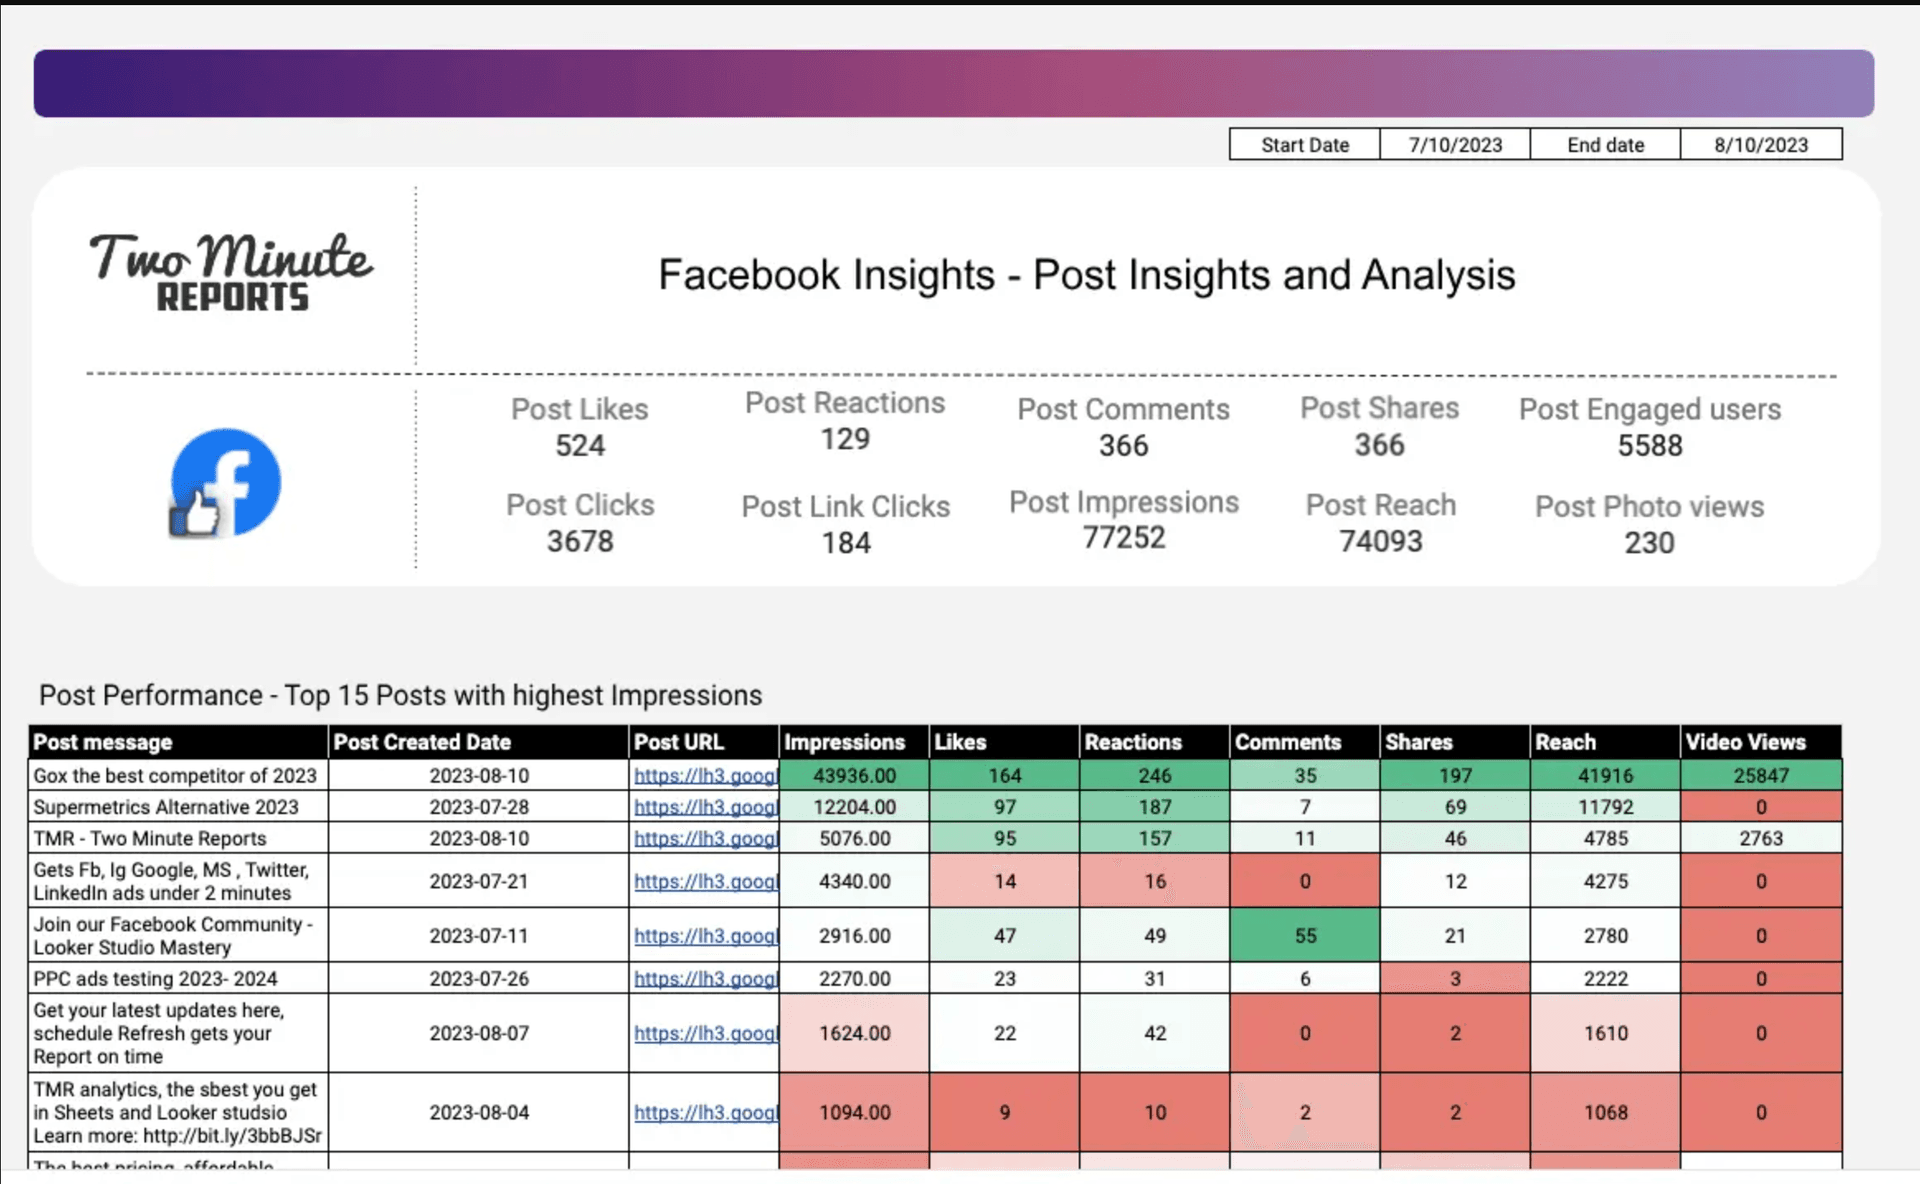1920x1184 pixels.
Task: Select the 197 shares cell
Action: pos(1455,776)
